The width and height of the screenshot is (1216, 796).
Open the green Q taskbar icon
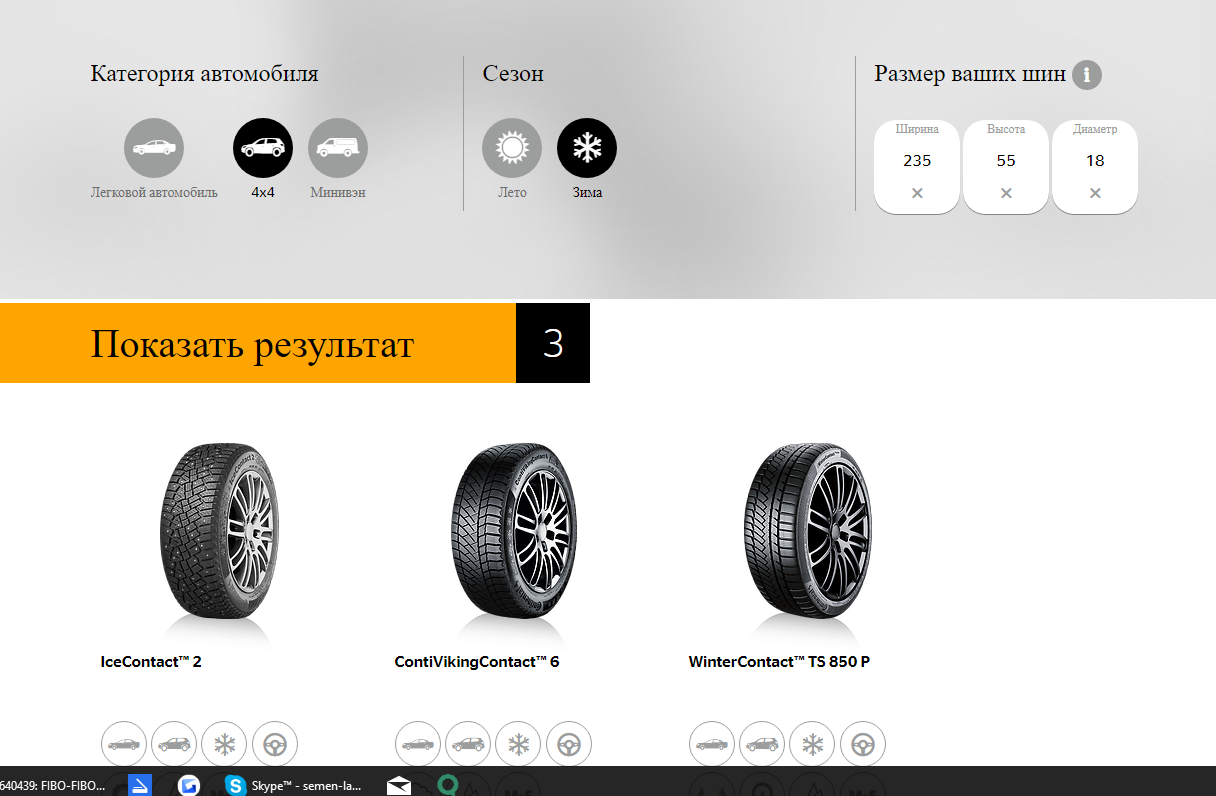449,785
